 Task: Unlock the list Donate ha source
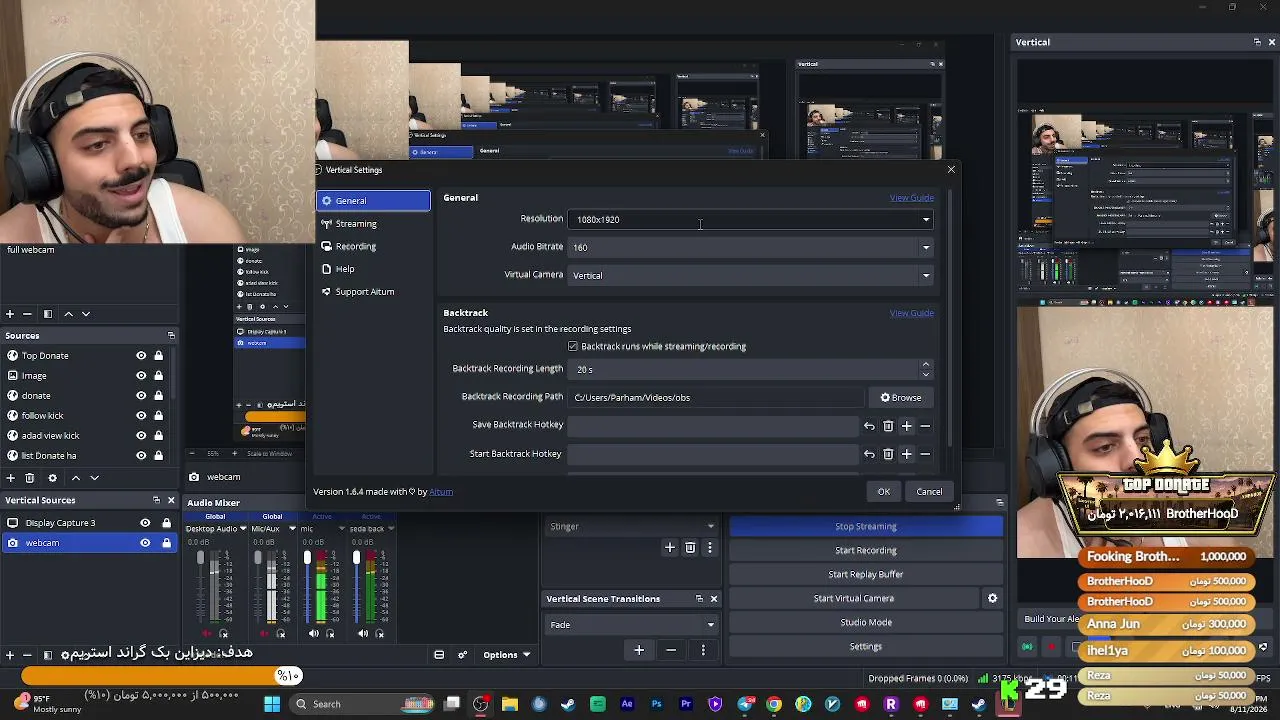coord(158,456)
